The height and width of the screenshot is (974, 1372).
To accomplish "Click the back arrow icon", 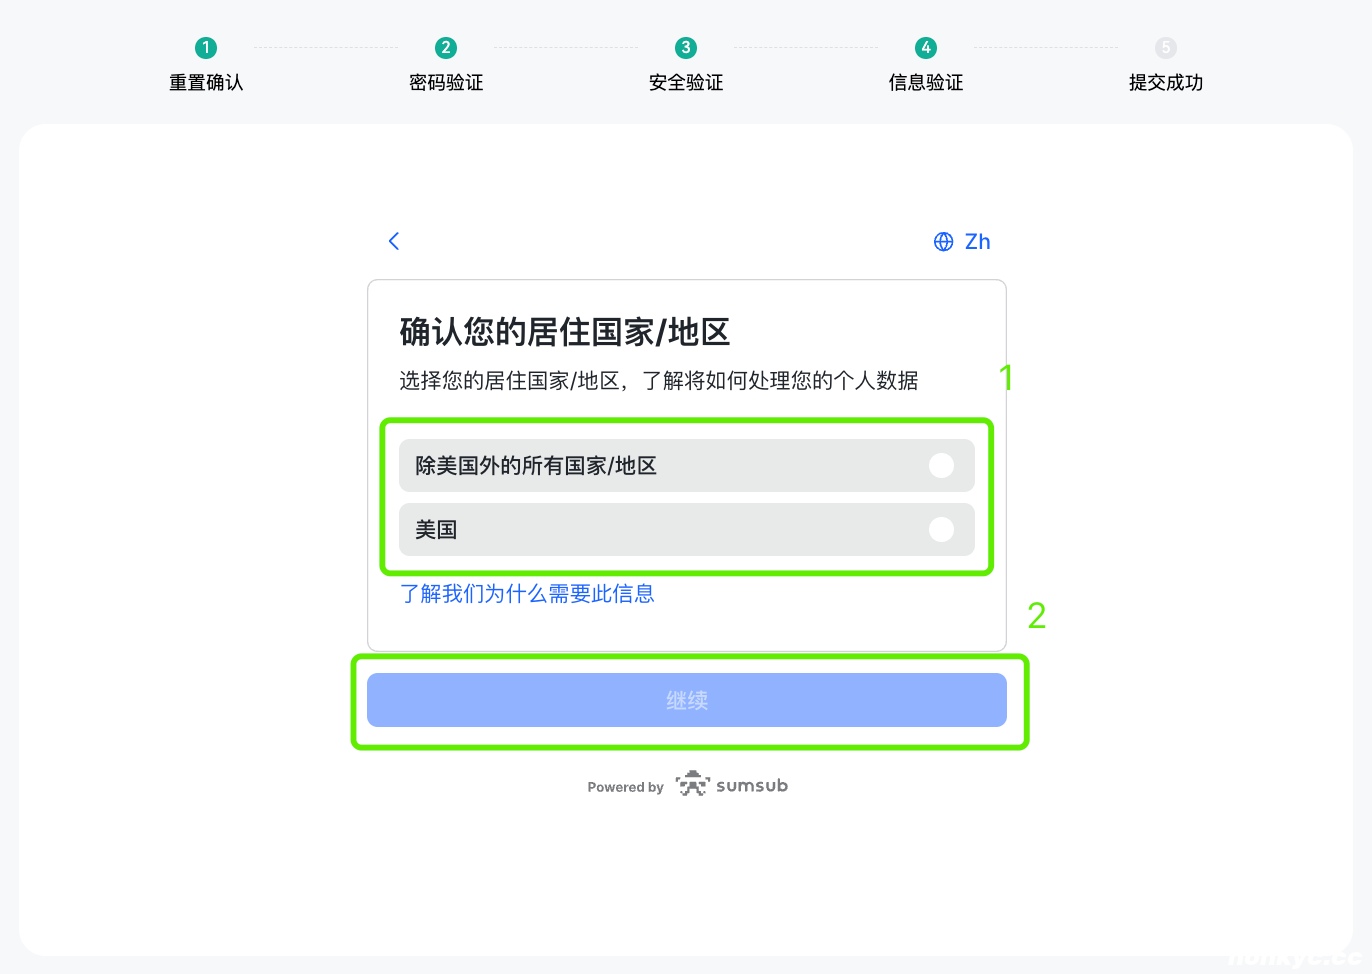I will 393,241.
